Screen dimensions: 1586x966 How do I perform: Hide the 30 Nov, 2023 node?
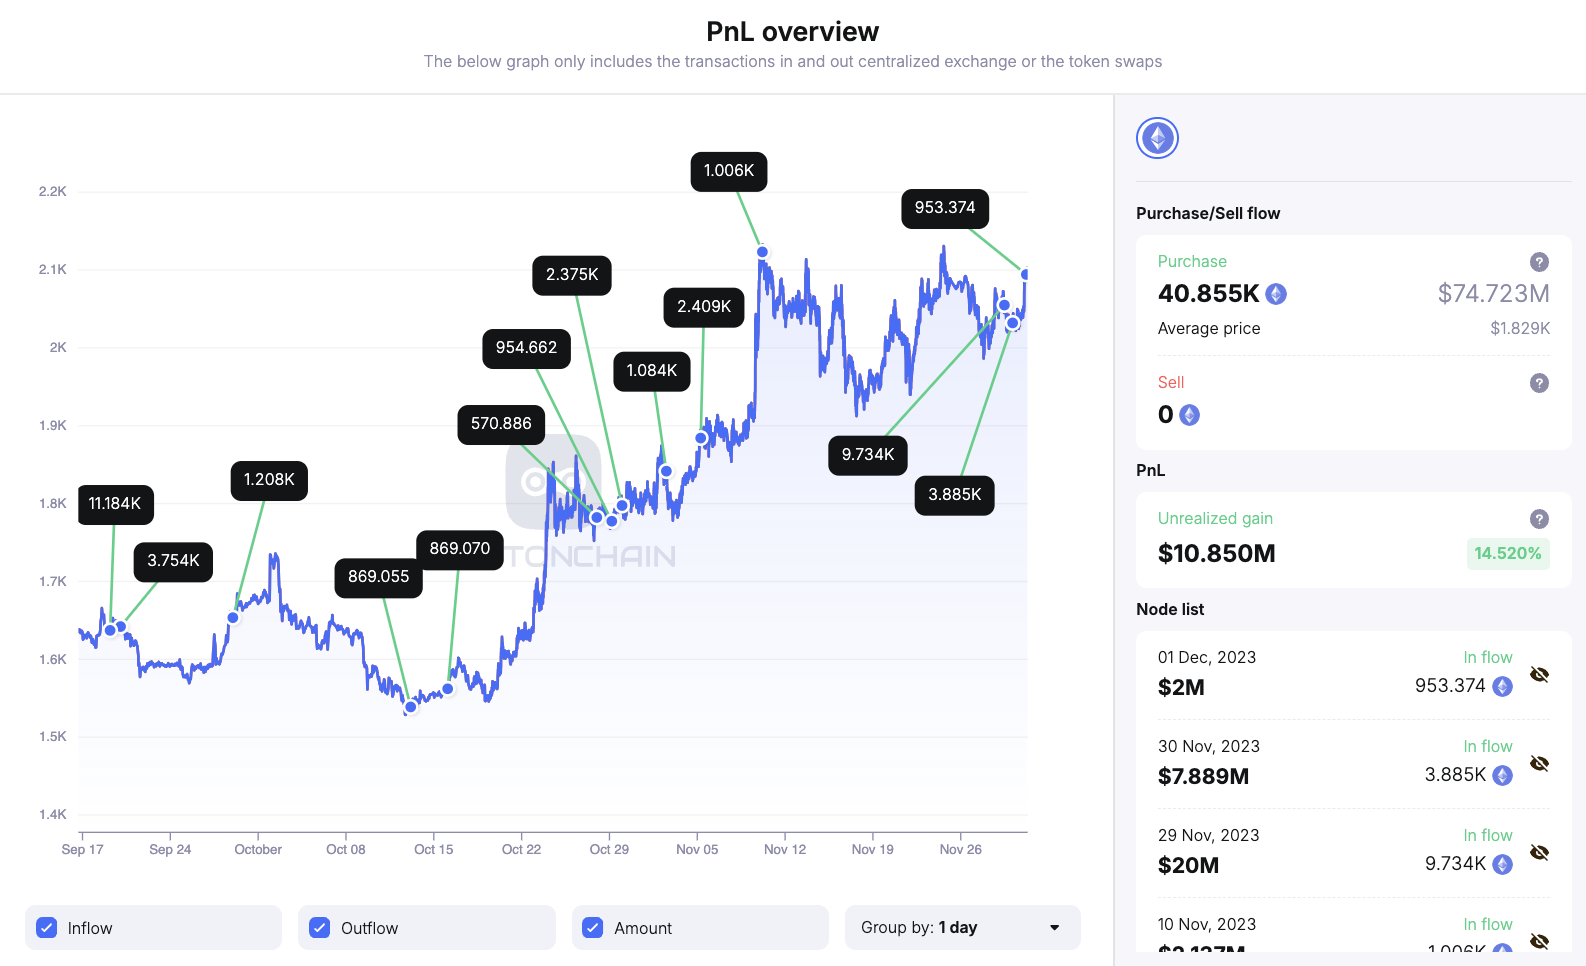pos(1539,763)
